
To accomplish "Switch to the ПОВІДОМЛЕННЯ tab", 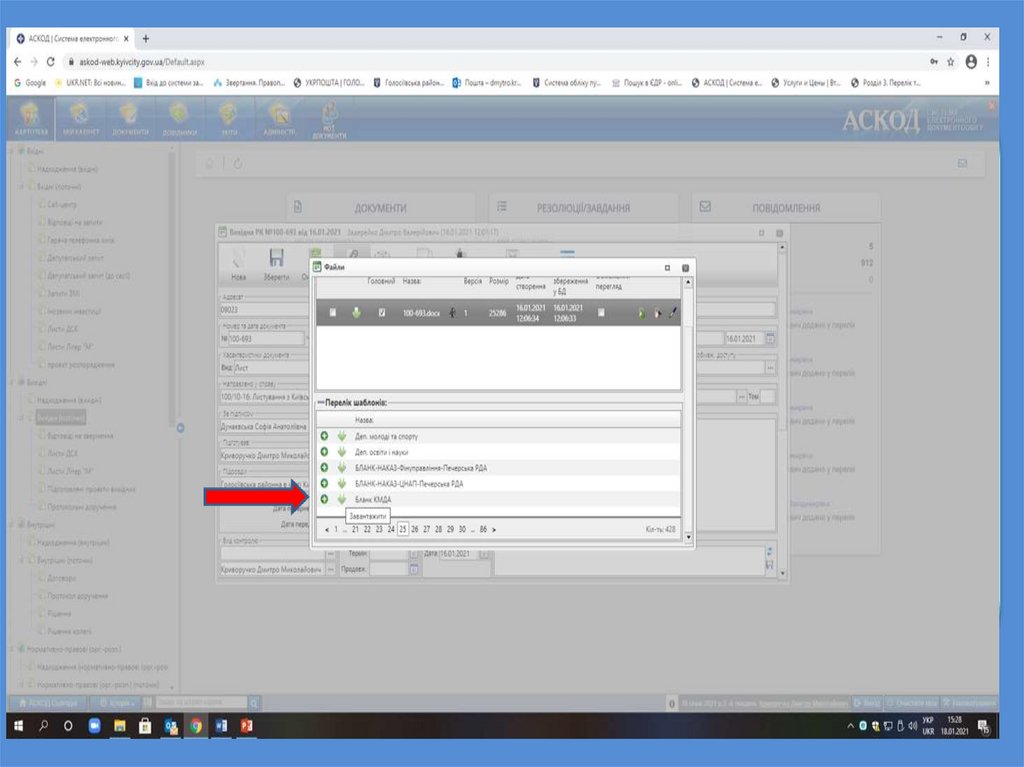I will [x=786, y=208].
